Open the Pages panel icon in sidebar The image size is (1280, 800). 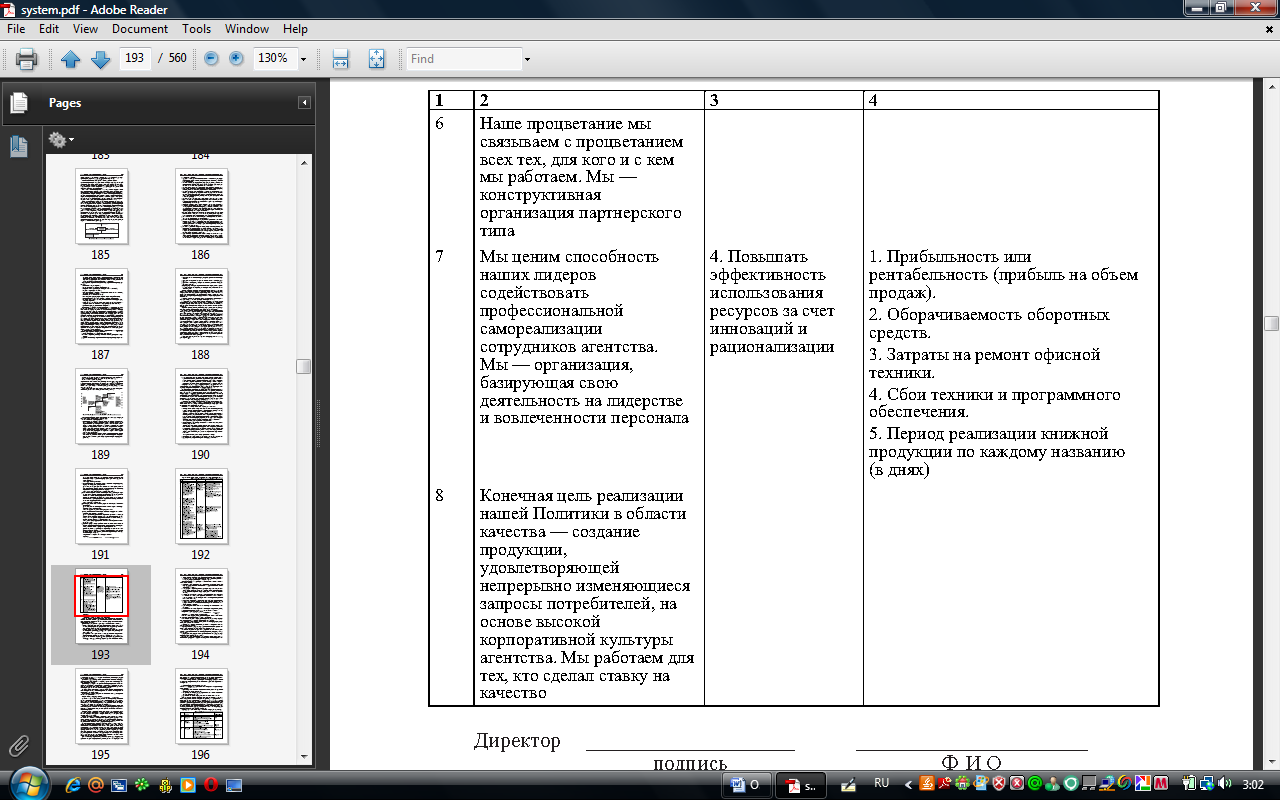pyautogui.click(x=17, y=103)
